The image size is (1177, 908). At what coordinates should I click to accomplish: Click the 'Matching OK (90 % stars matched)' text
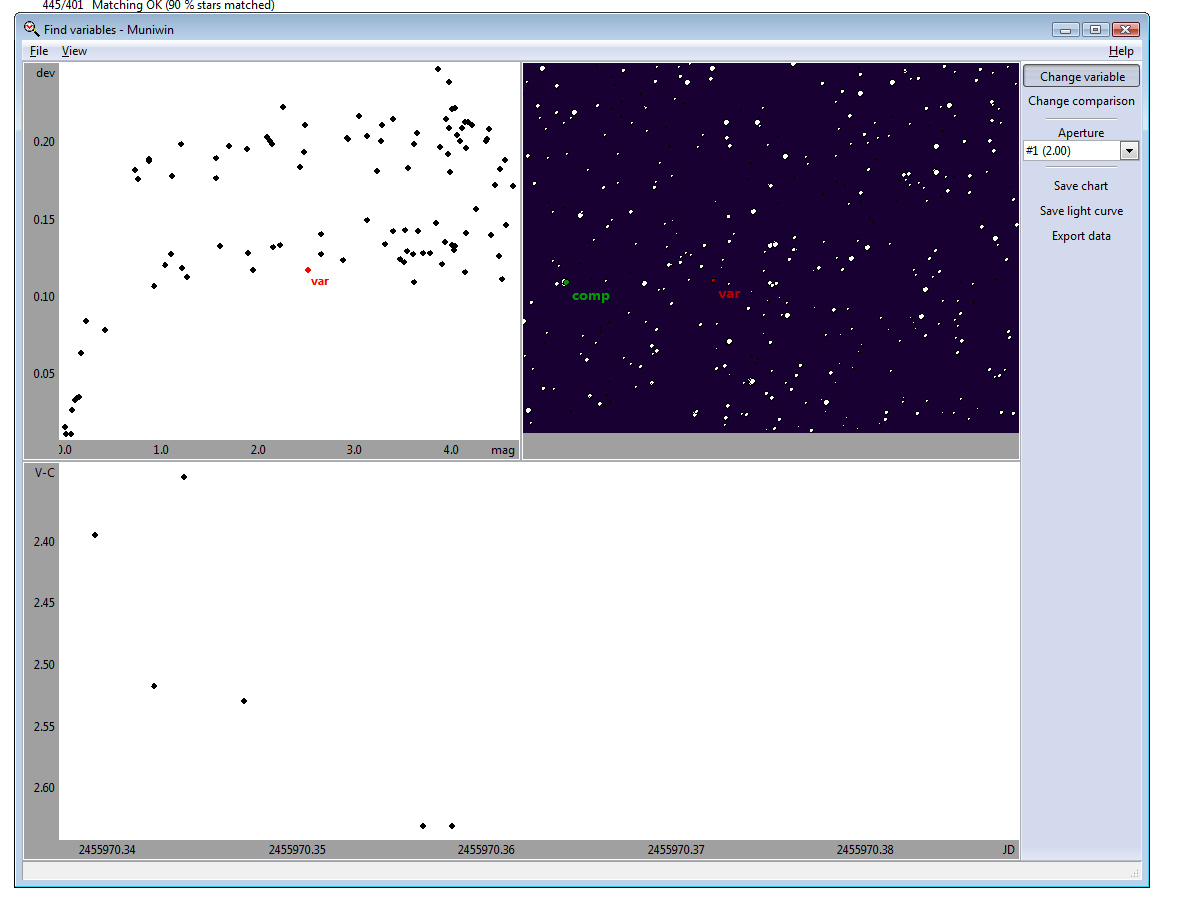[x=183, y=5]
